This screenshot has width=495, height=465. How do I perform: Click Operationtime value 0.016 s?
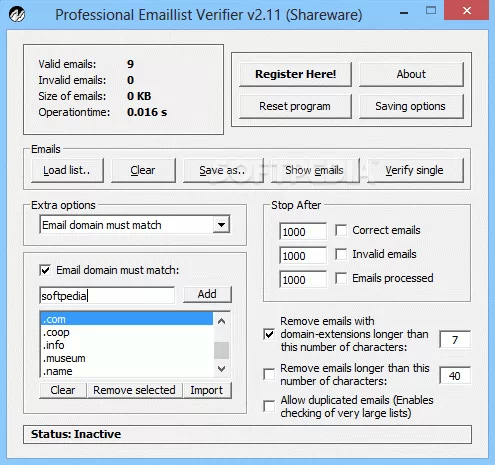click(x=147, y=112)
